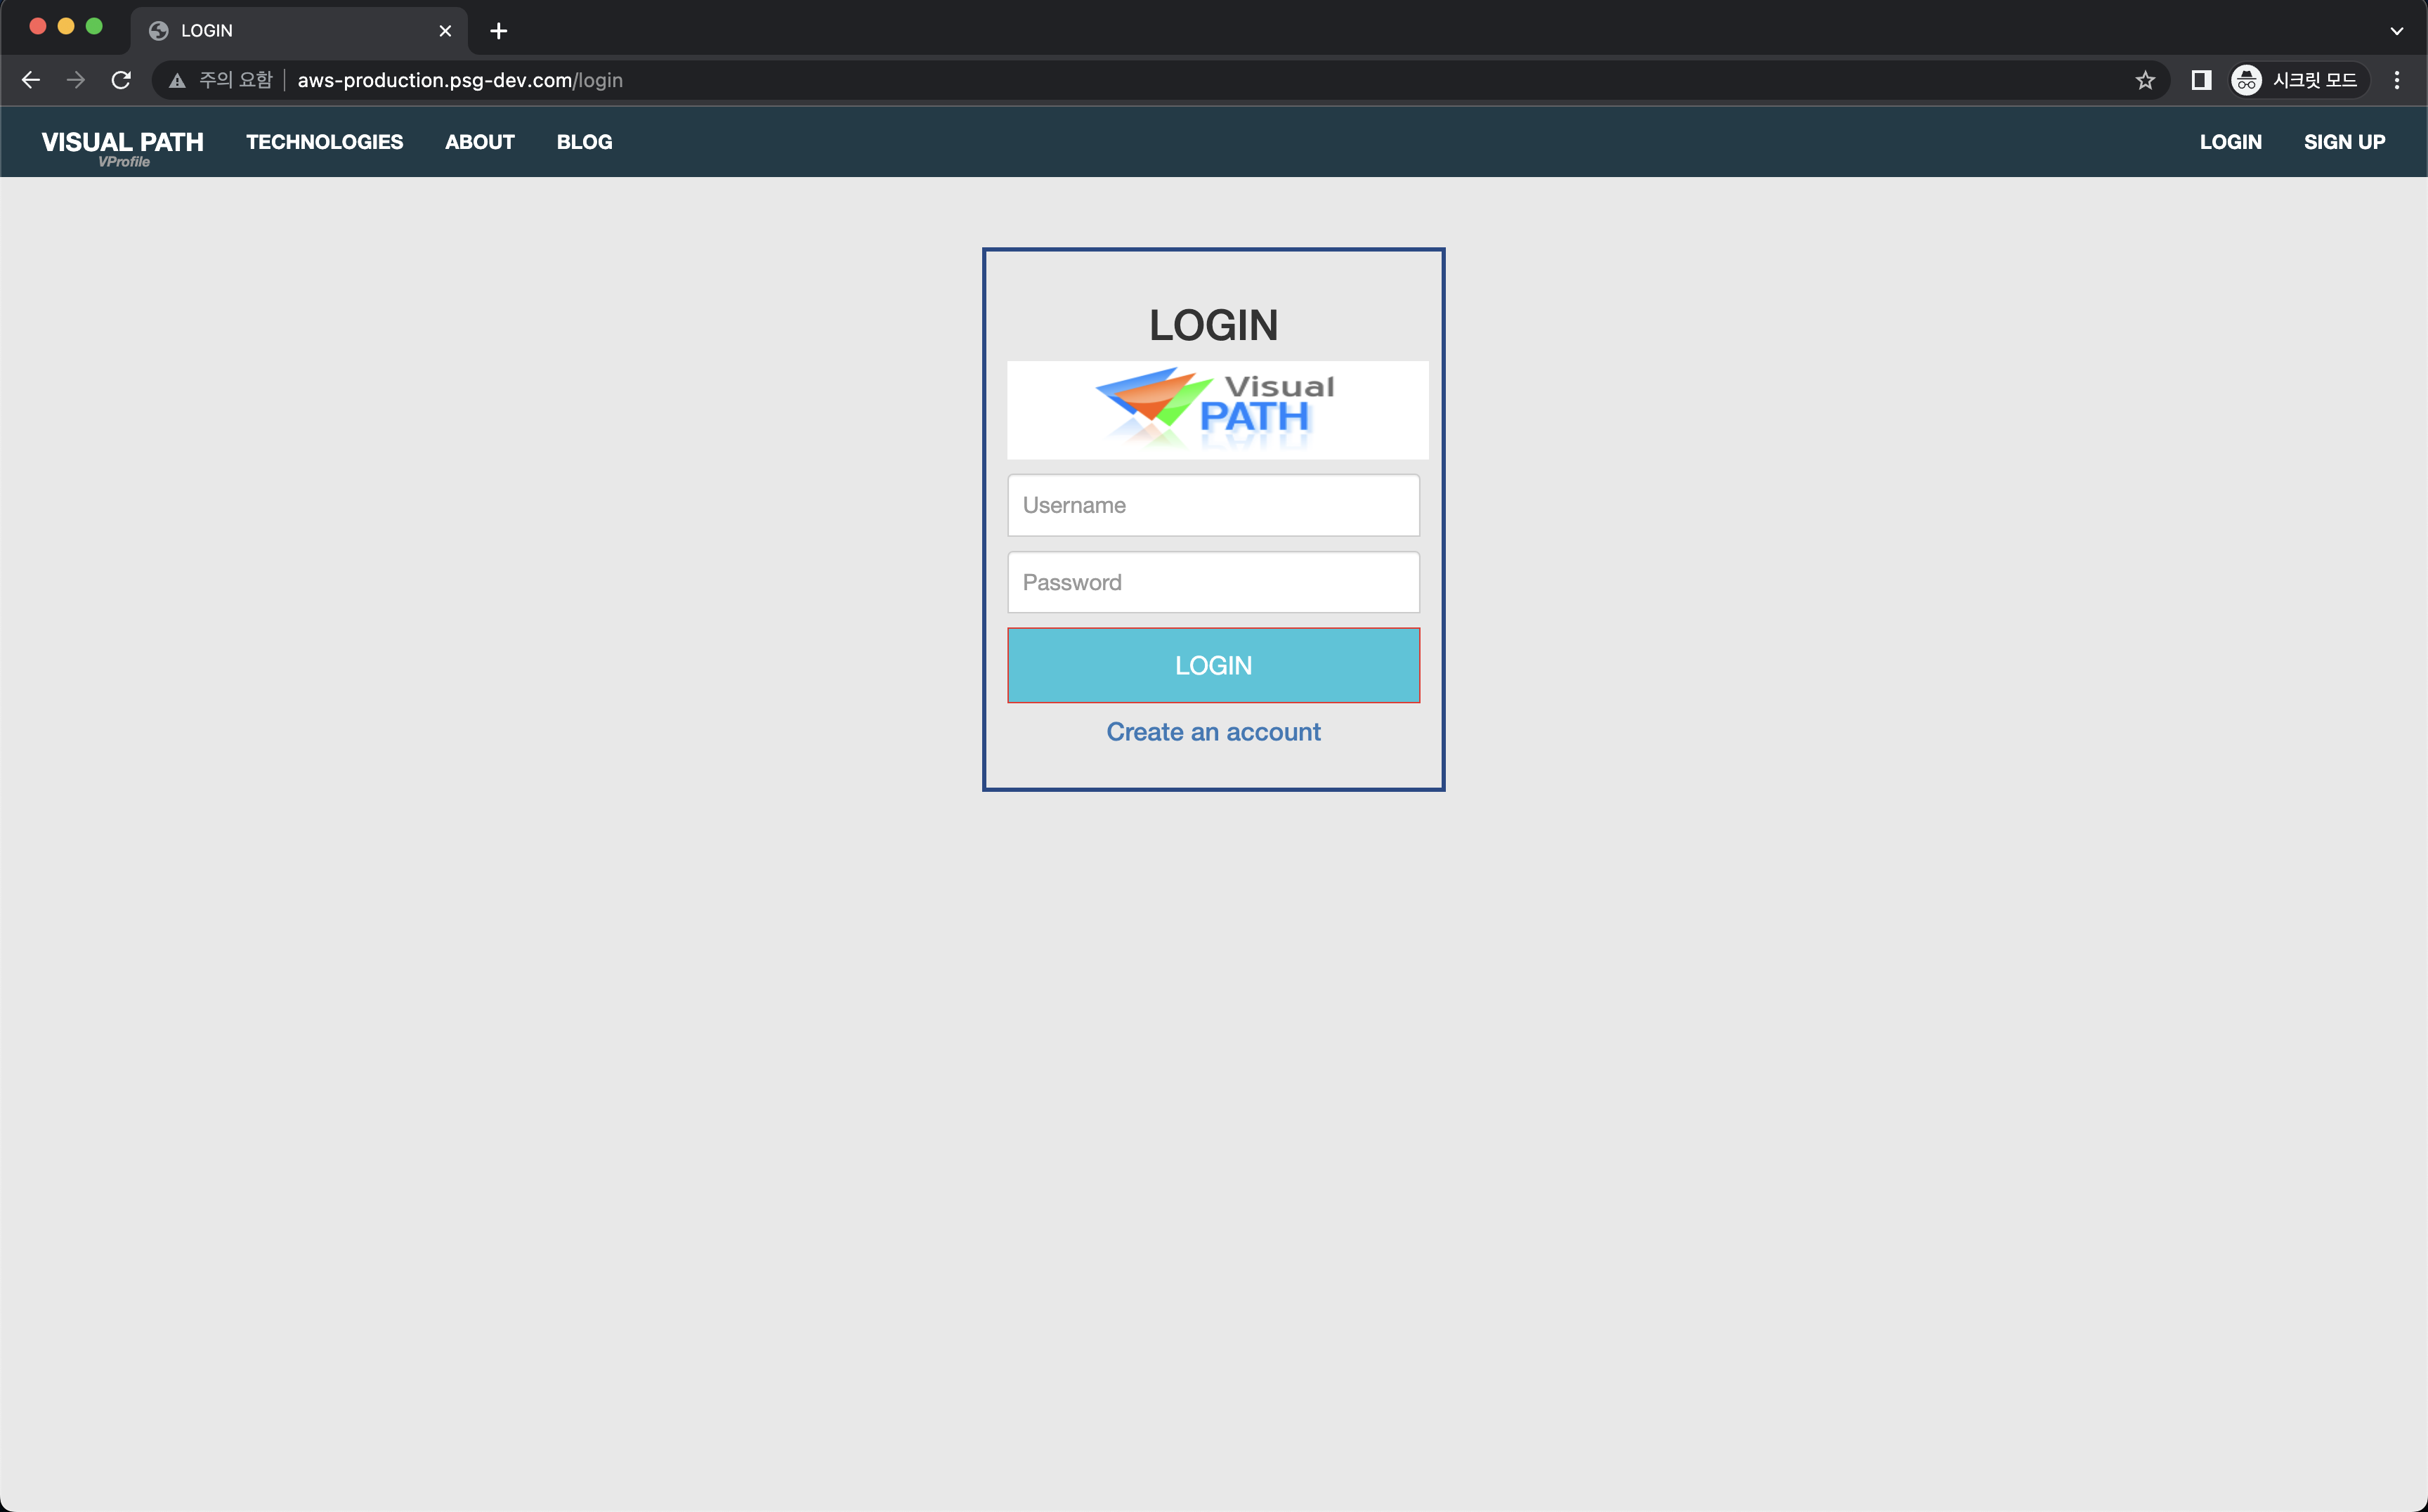Close the LOGIN browser tab
Image resolution: width=2428 pixels, height=1512 pixels.
pos(445,31)
